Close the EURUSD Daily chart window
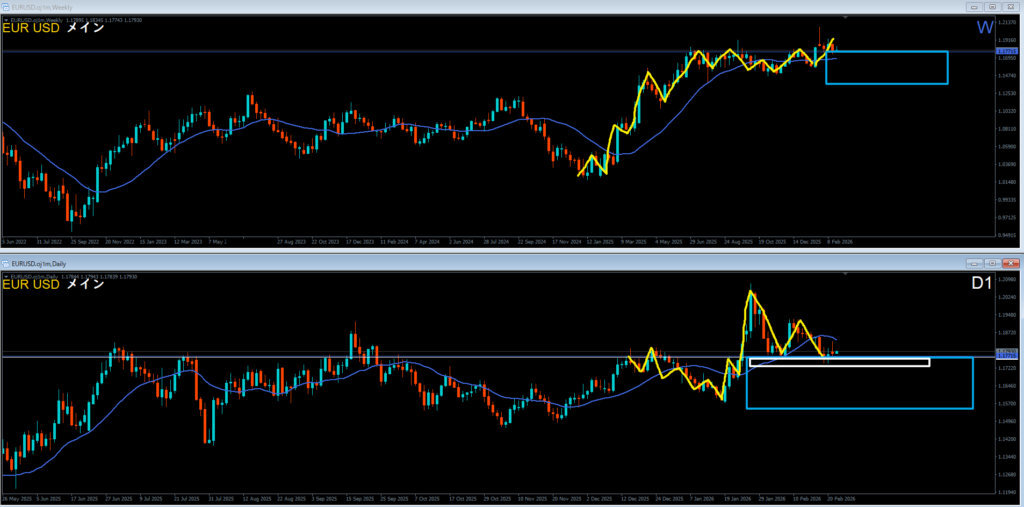 (1013, 262)
